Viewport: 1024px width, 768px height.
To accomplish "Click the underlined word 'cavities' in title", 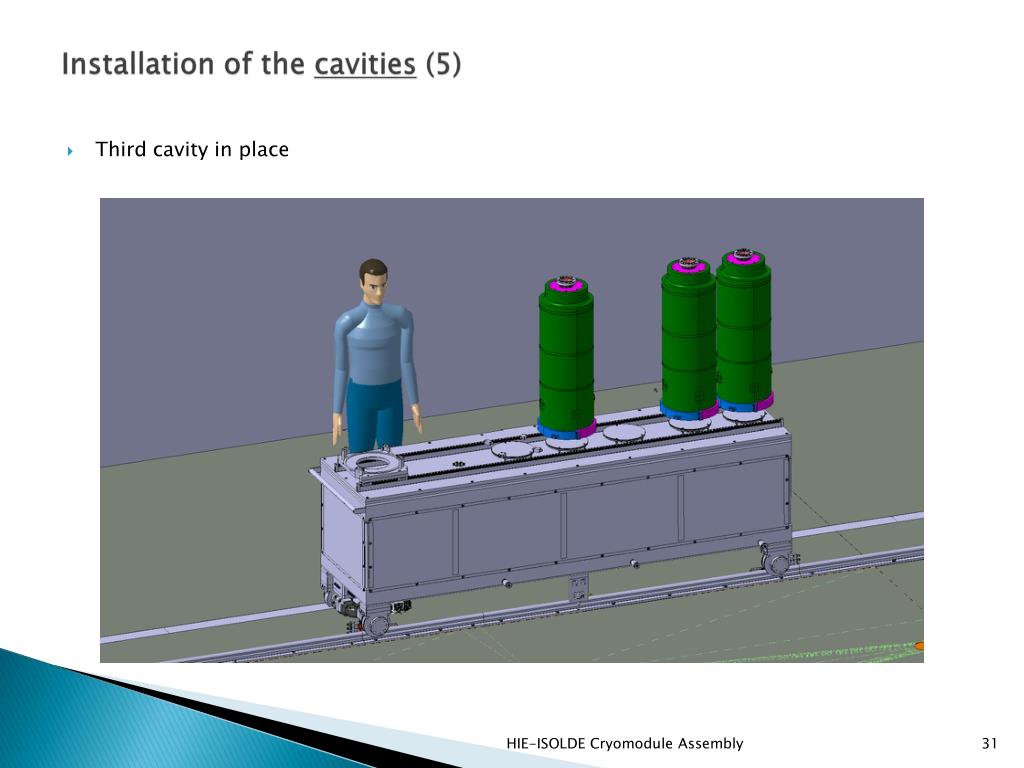I will (x=365, y=65).
